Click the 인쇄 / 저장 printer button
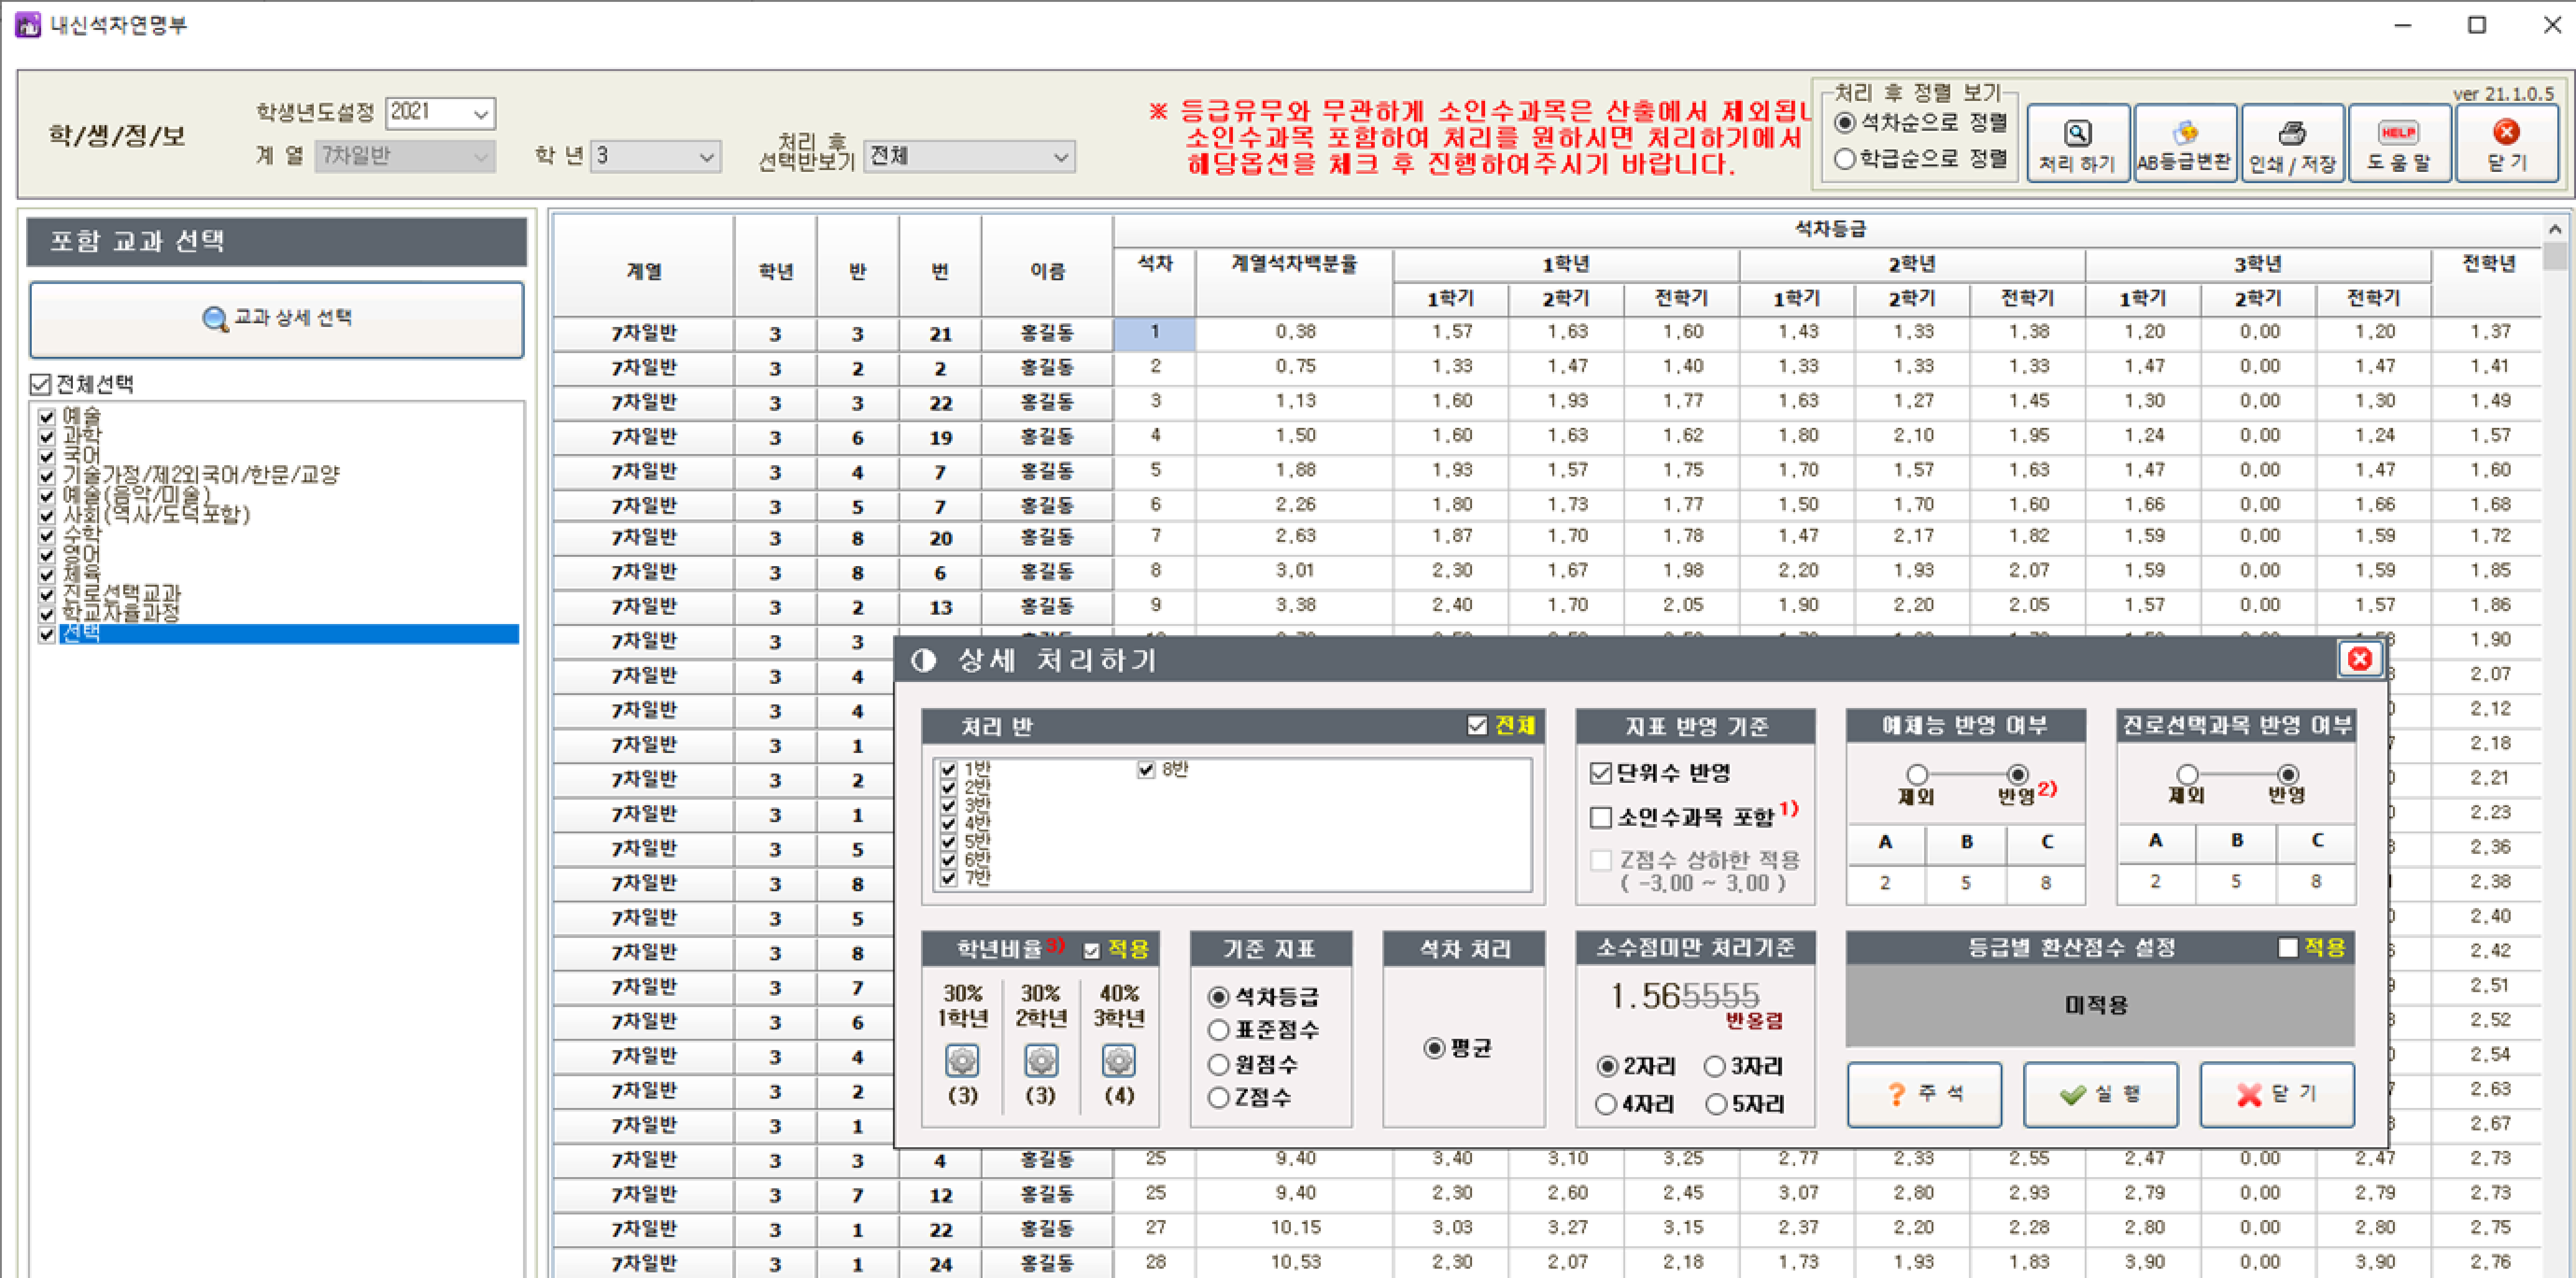2576x1278 pixels. (x=2291, y=144)
